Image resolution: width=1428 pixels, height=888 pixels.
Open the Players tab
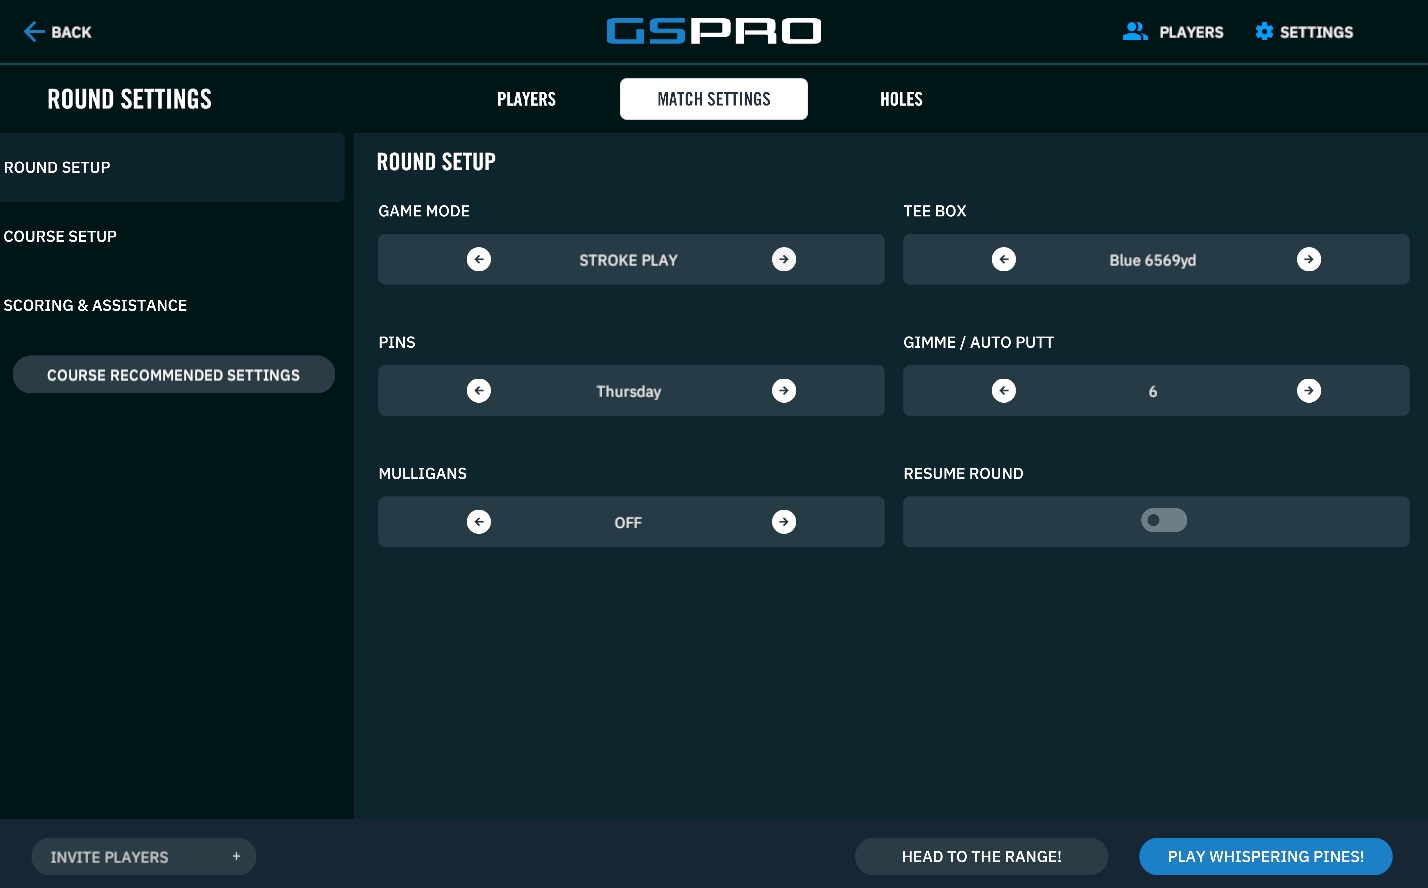pos(526,99)
